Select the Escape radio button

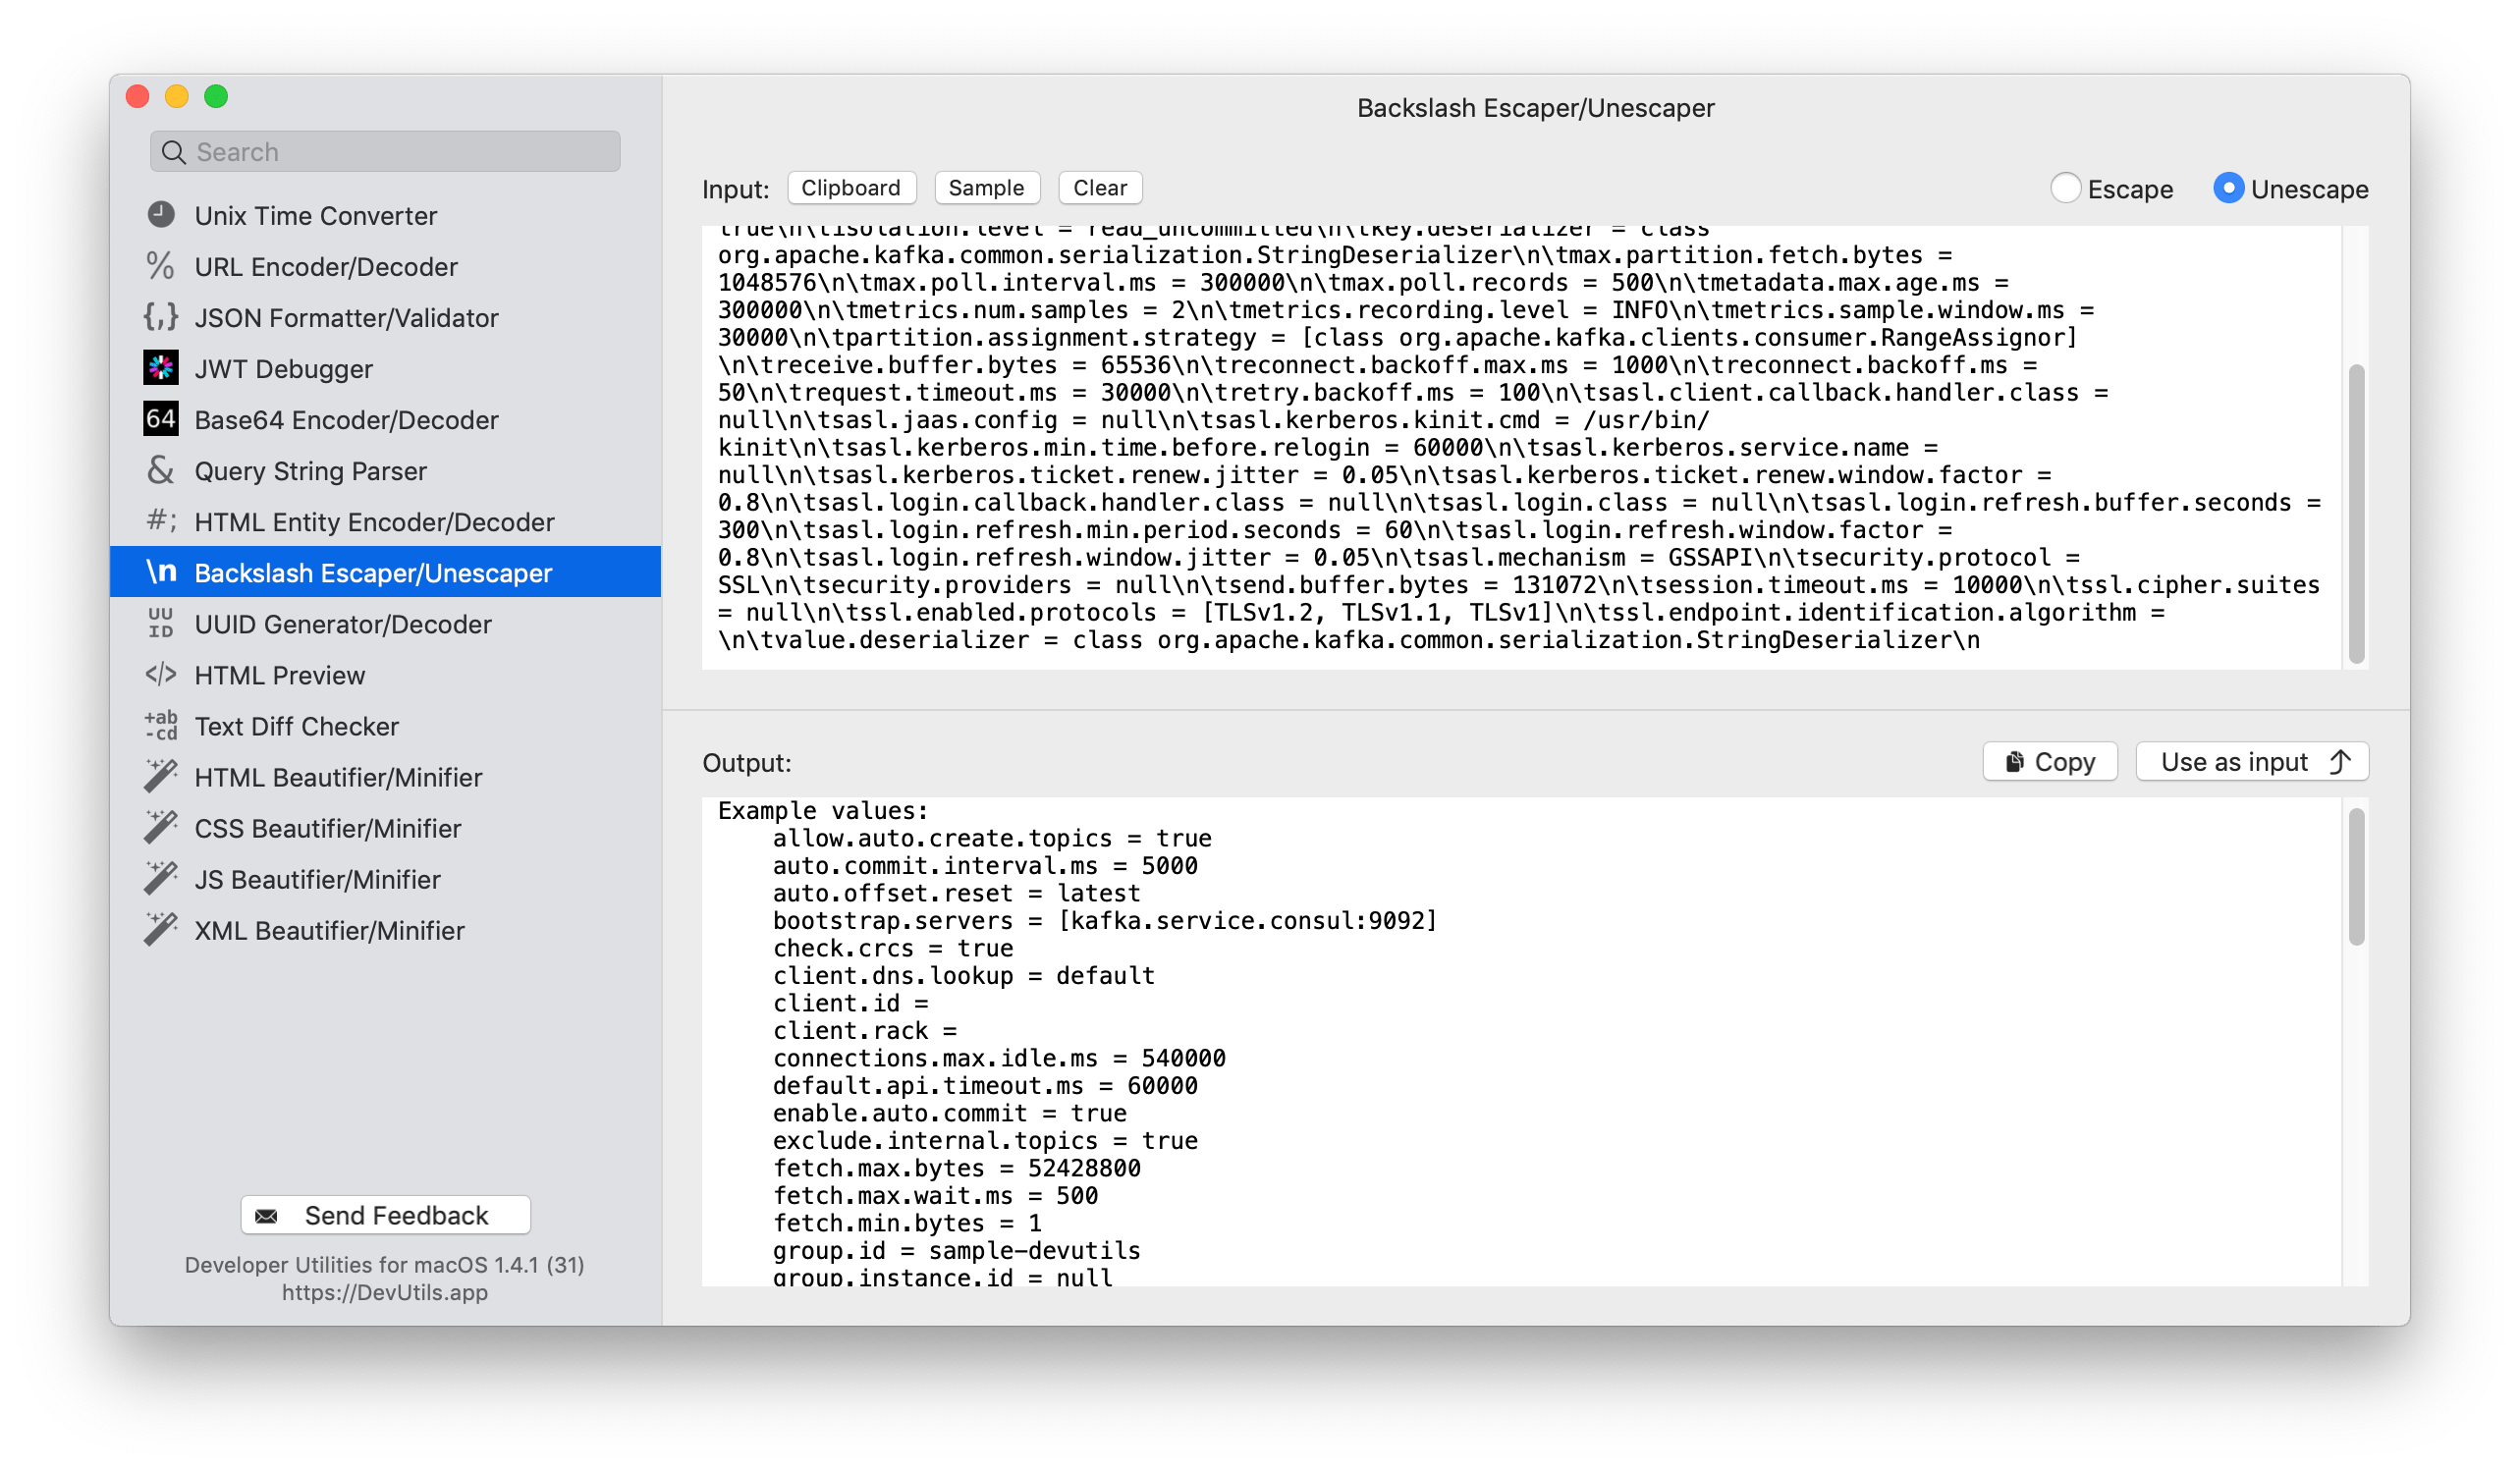[2068, 188]
